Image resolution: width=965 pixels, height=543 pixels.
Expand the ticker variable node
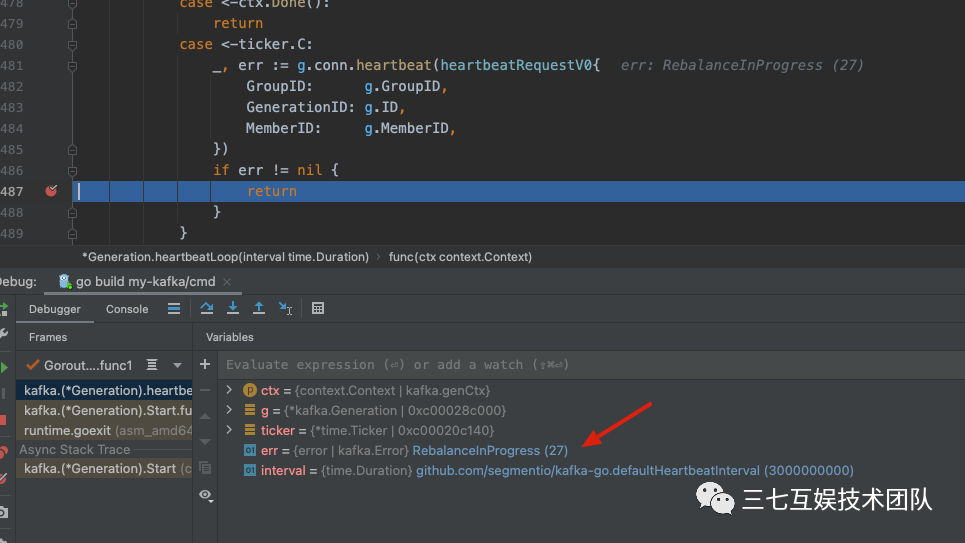230,430
